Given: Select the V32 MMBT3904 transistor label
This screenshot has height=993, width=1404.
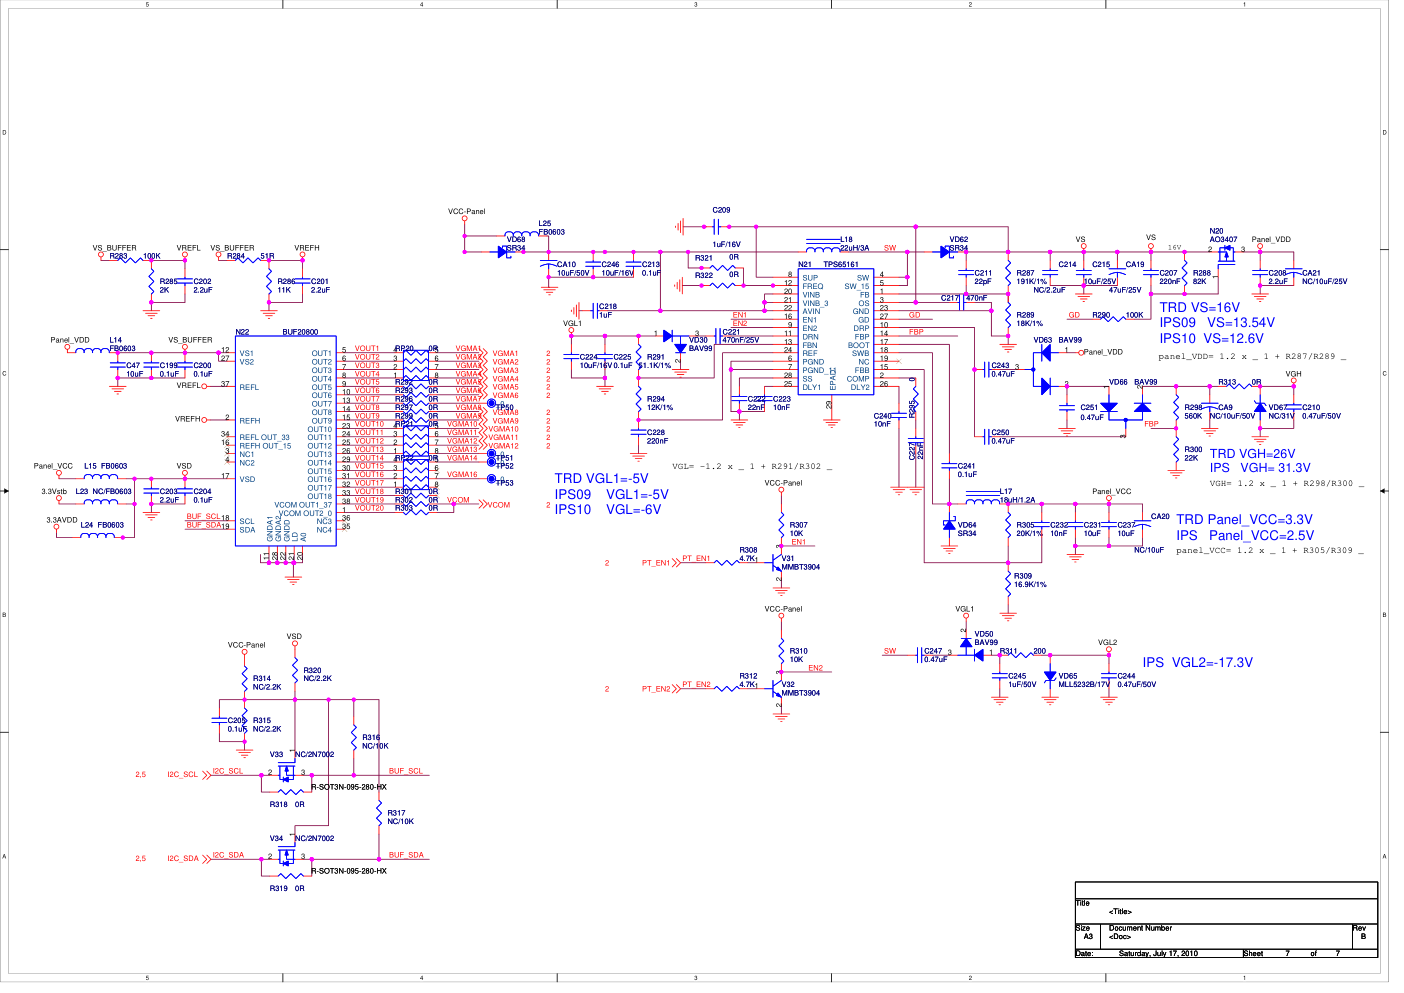Looking at the screenshot, I should [x=800, y=689].
